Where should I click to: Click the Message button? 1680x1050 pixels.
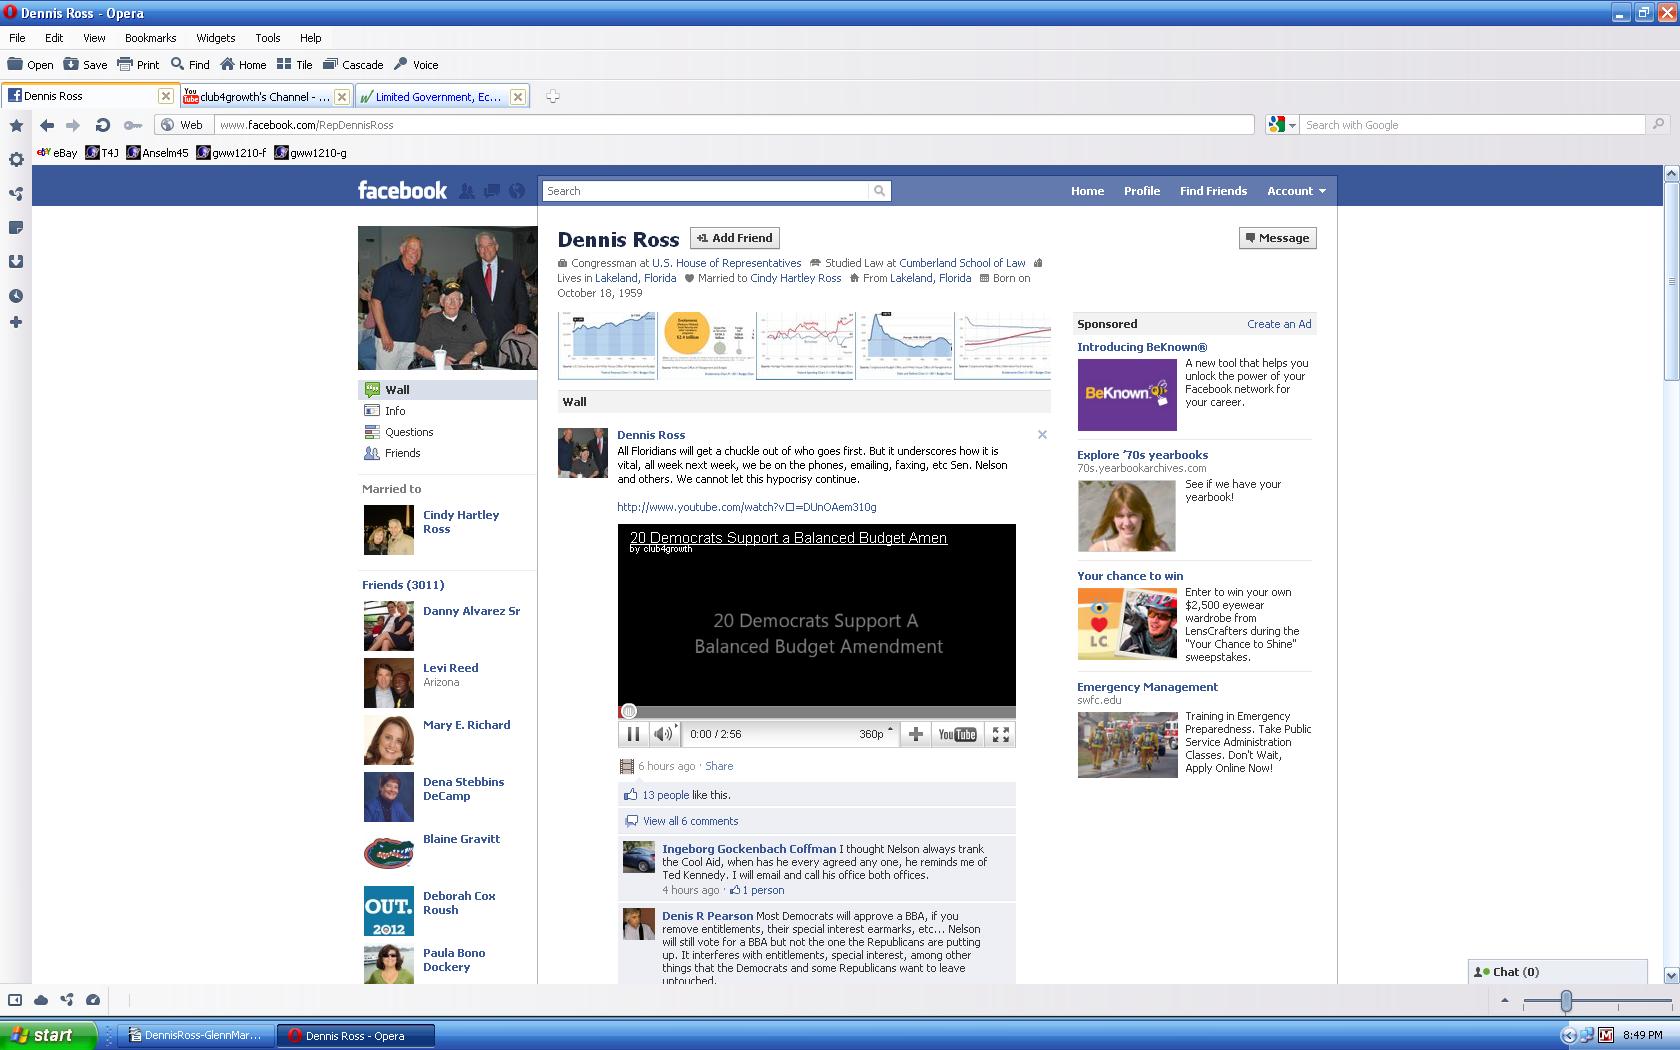[x=1277, y=238]
